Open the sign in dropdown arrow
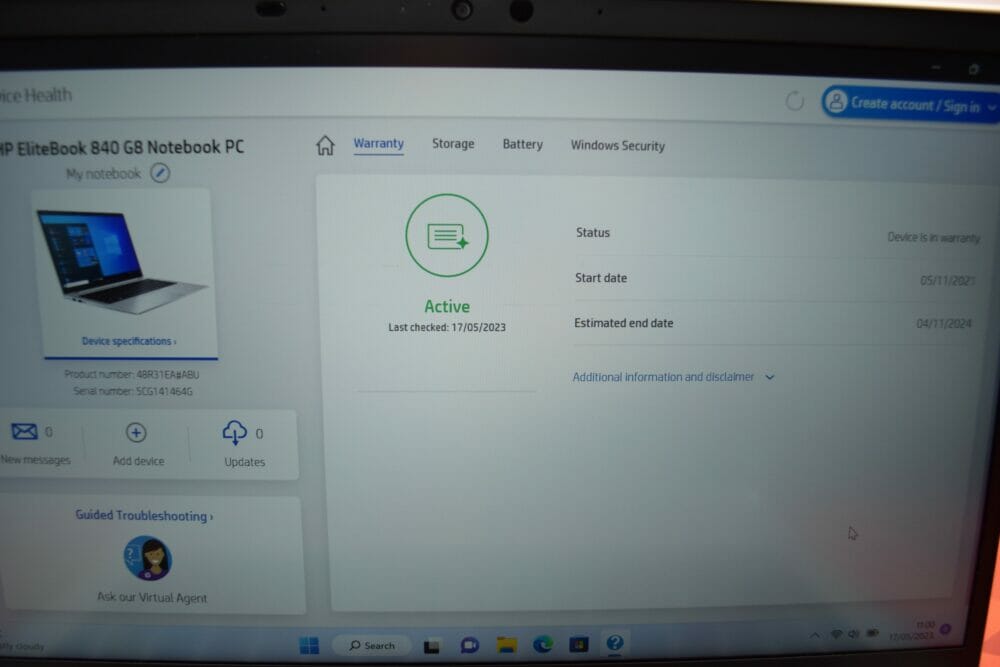Screen dimensions: 1000x667 (992, 107)
